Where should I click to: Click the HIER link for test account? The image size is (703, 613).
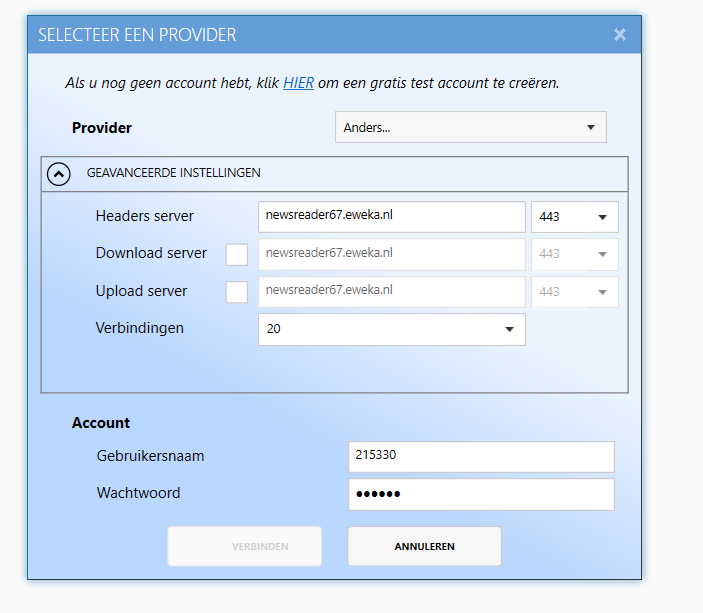[298, 83]
